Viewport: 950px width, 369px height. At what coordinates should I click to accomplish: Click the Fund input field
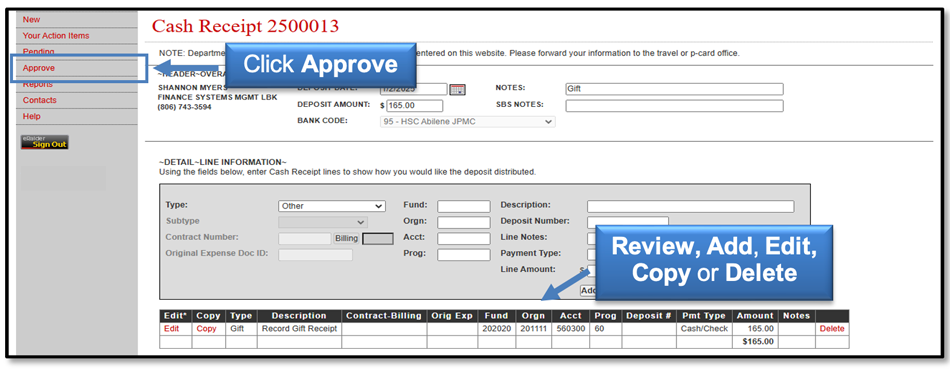[463, 207]
